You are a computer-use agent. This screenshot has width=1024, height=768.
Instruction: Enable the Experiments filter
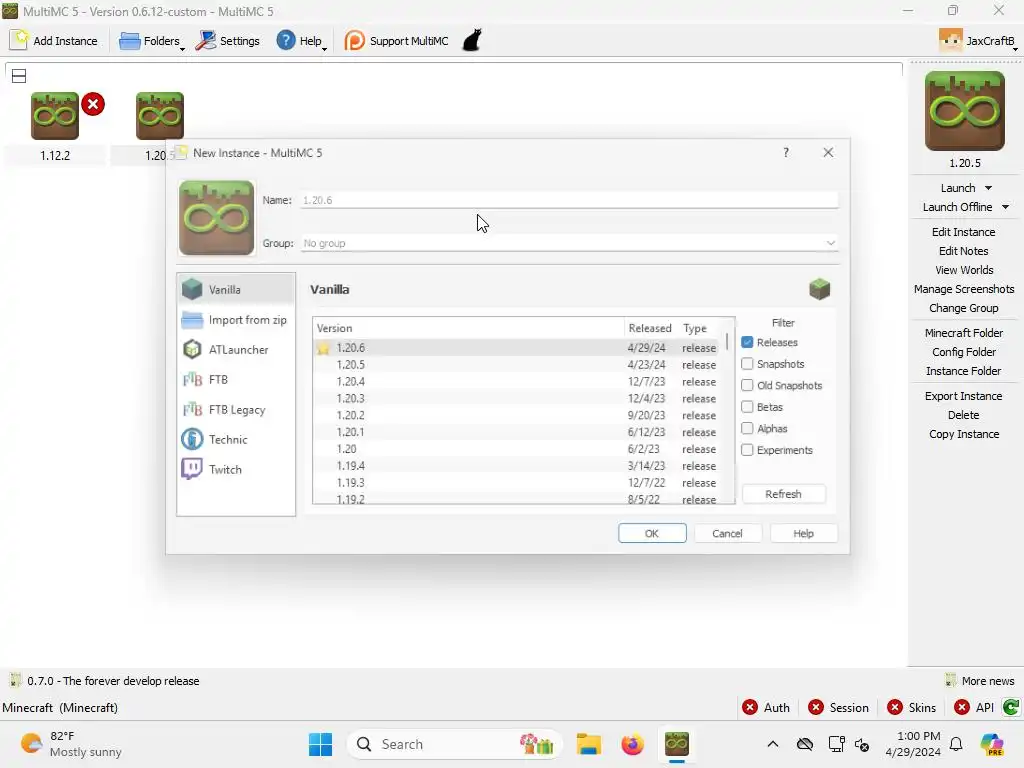[747, 450]
